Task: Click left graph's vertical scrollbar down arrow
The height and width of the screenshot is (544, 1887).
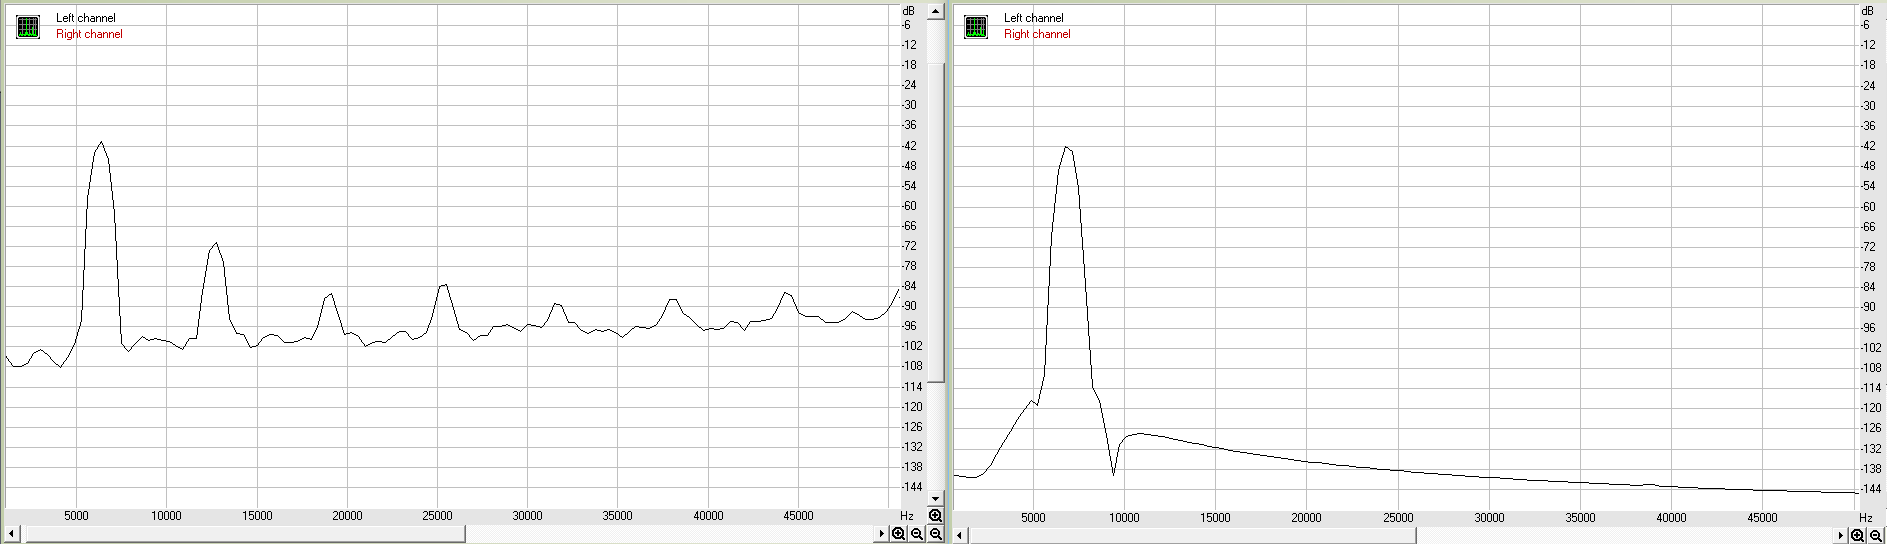Action: 935,498
